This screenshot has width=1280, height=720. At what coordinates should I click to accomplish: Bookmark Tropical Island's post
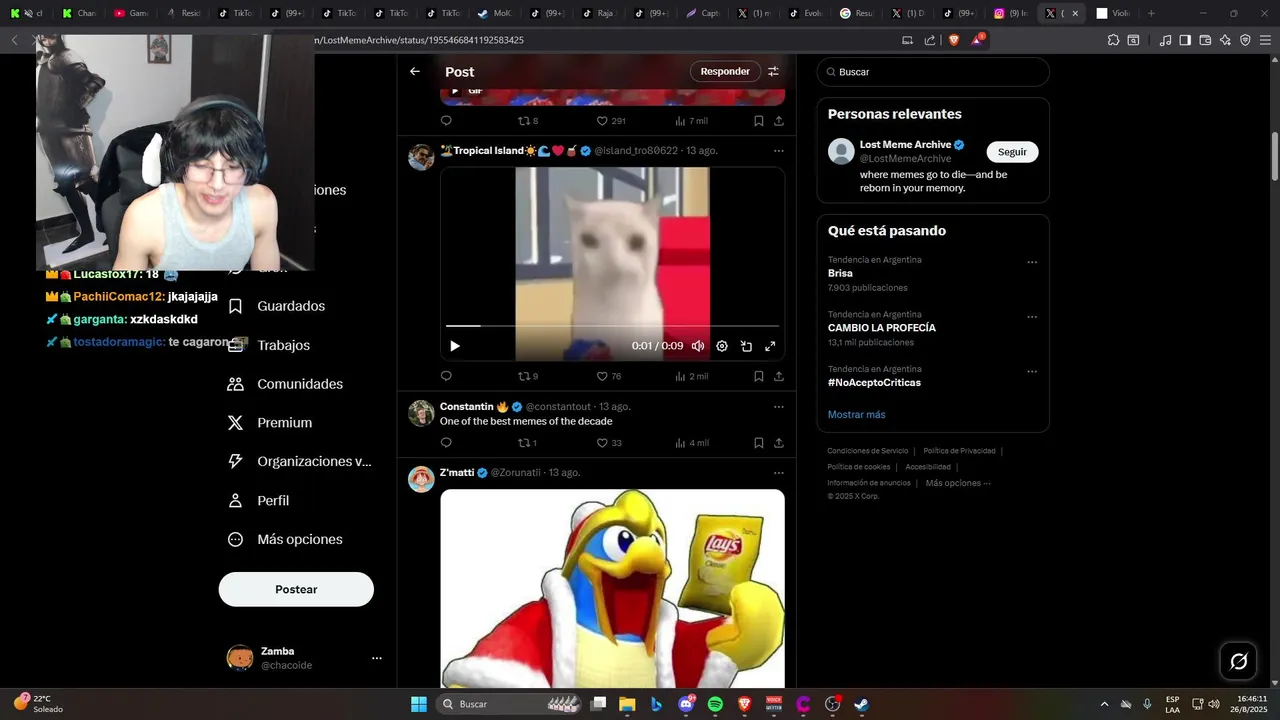[759, 376]
